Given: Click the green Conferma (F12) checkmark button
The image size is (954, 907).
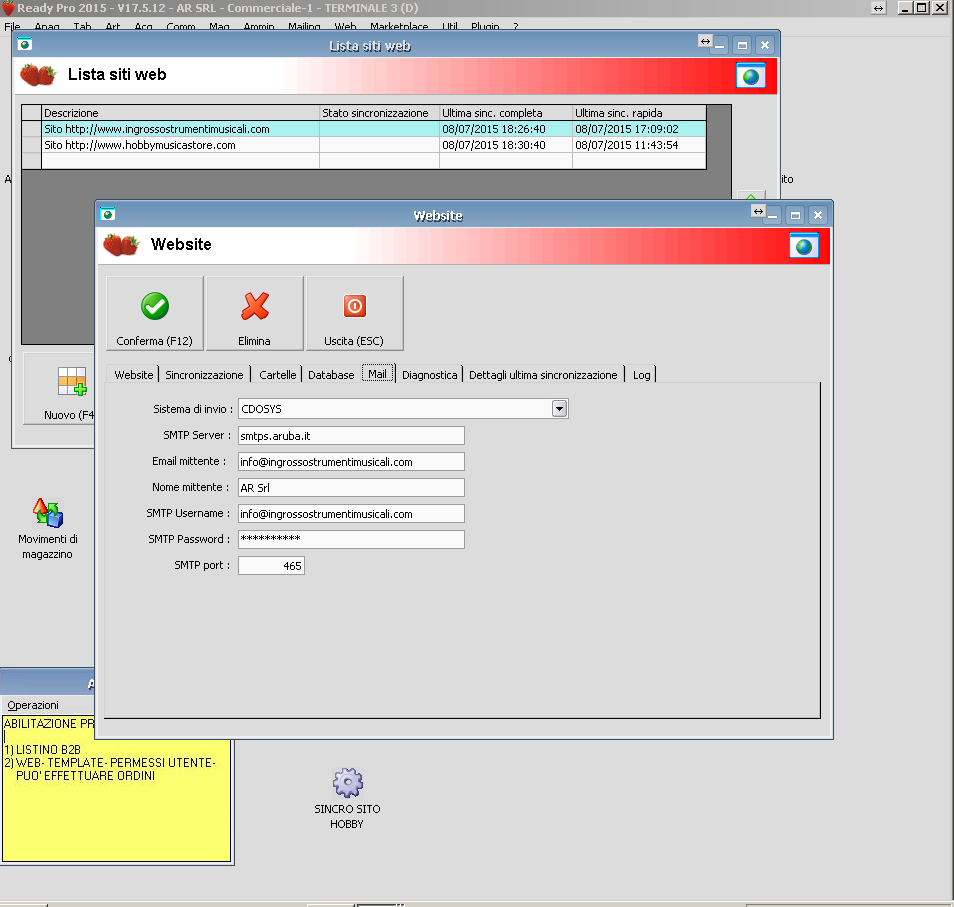Looking at the screenshot, I should 155,313.
